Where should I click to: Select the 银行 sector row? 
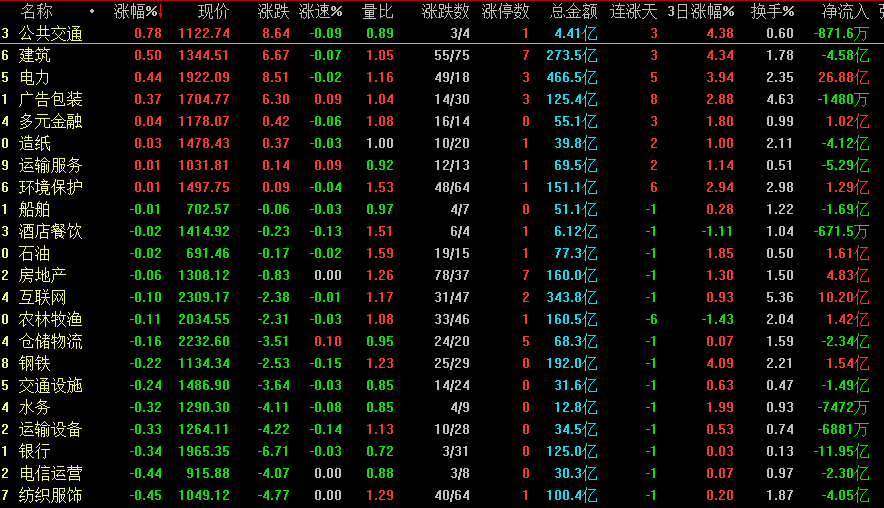pos(442,451)
